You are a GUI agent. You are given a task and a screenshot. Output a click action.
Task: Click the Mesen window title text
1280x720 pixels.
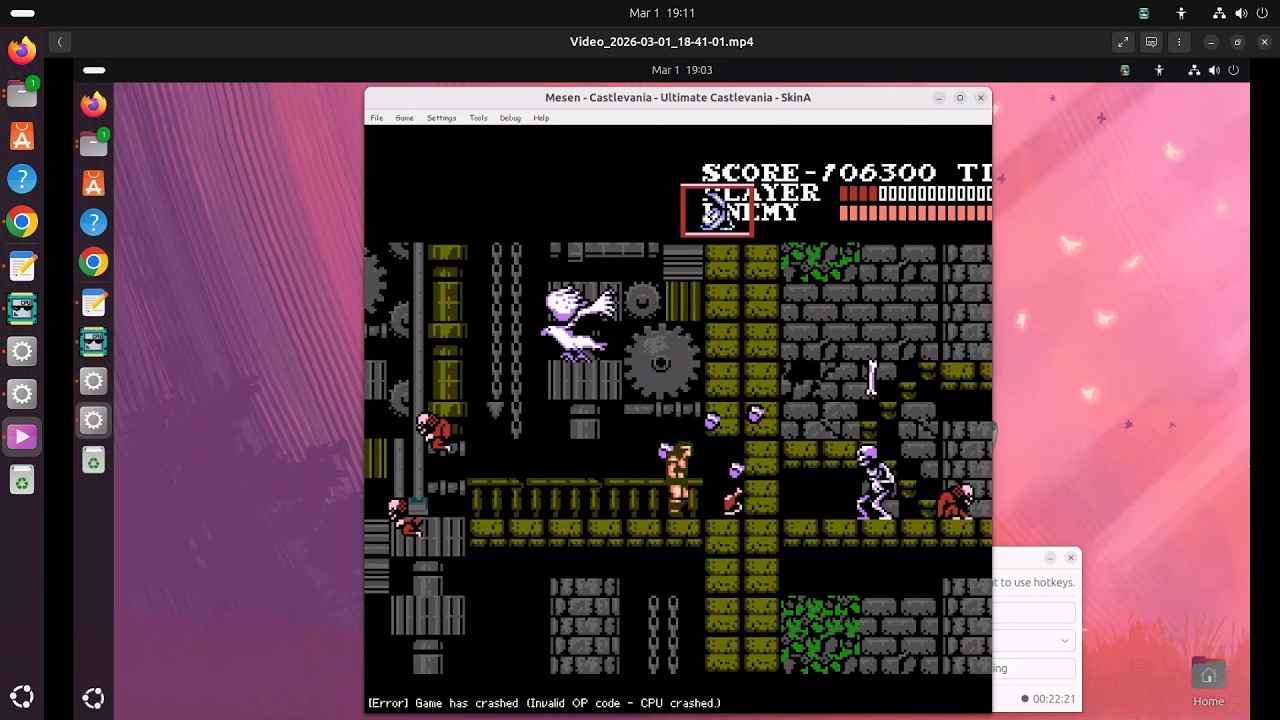(678, 97)
